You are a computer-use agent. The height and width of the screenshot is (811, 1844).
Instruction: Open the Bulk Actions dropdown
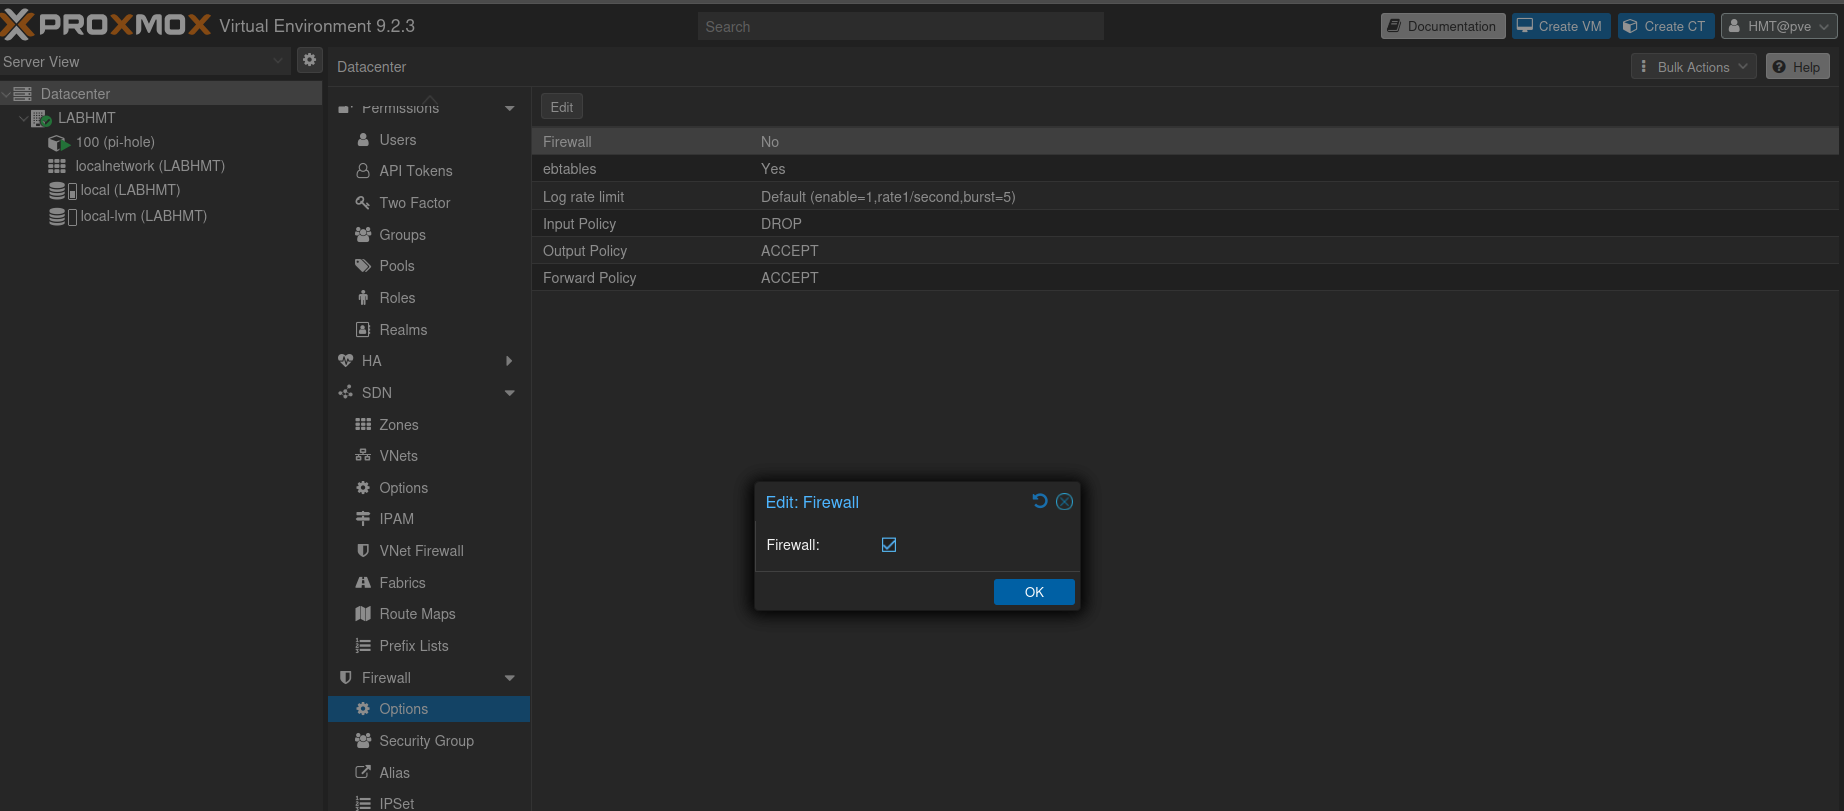click(1693, 67)
